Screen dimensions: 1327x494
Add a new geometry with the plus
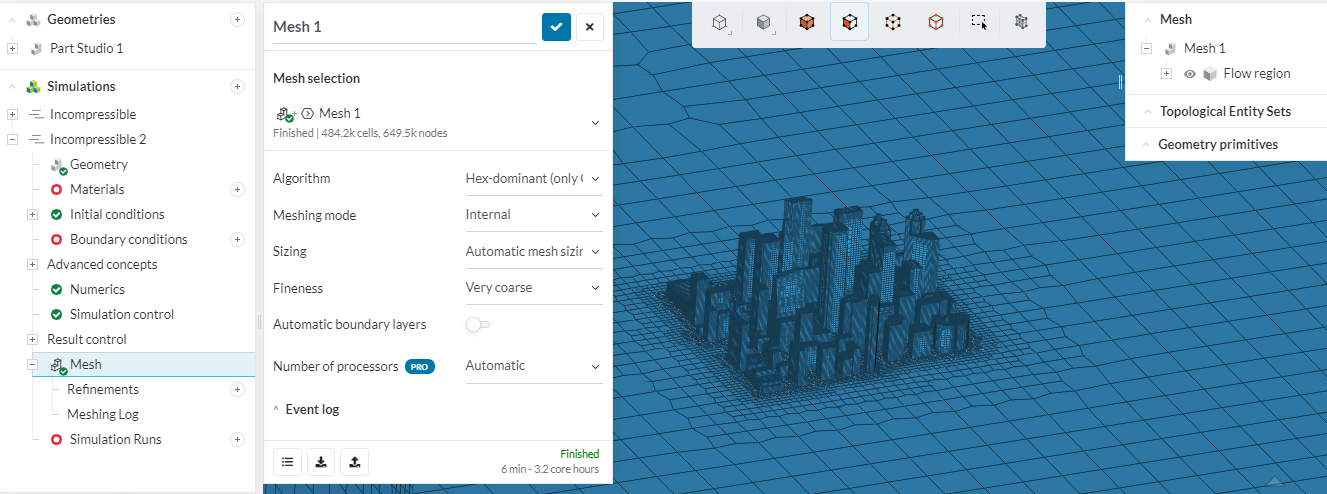237,19
